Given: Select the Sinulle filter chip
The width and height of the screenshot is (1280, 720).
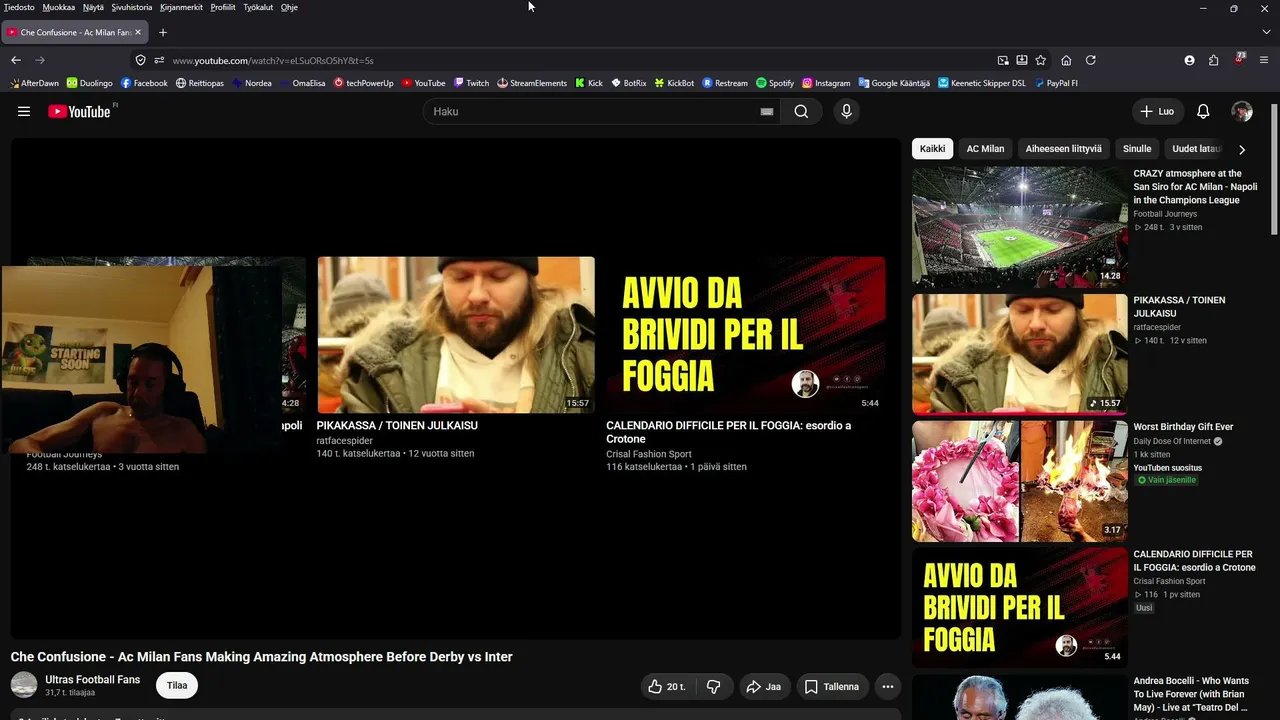Looking at the screenshot, I should (x=1137, y=149).
